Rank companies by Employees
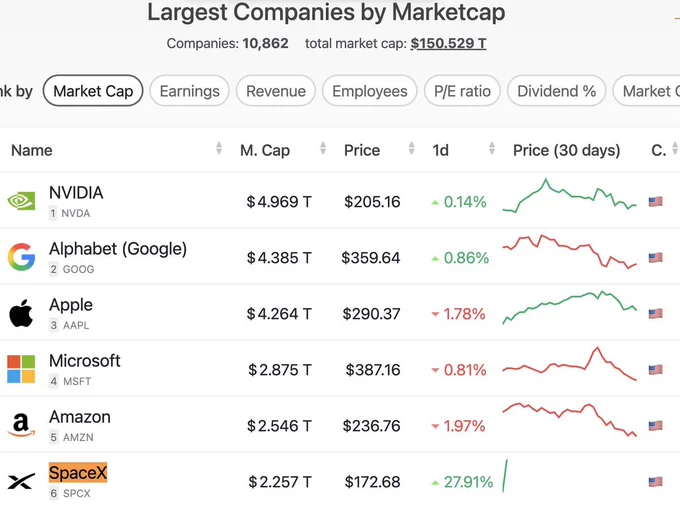Viewport: 680px width, 505px height. 369,91
